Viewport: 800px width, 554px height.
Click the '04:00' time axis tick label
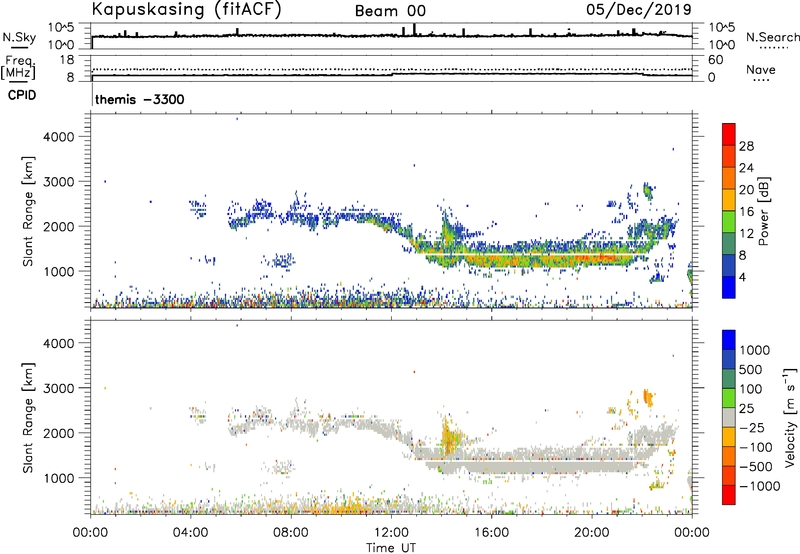click(191, 533)
